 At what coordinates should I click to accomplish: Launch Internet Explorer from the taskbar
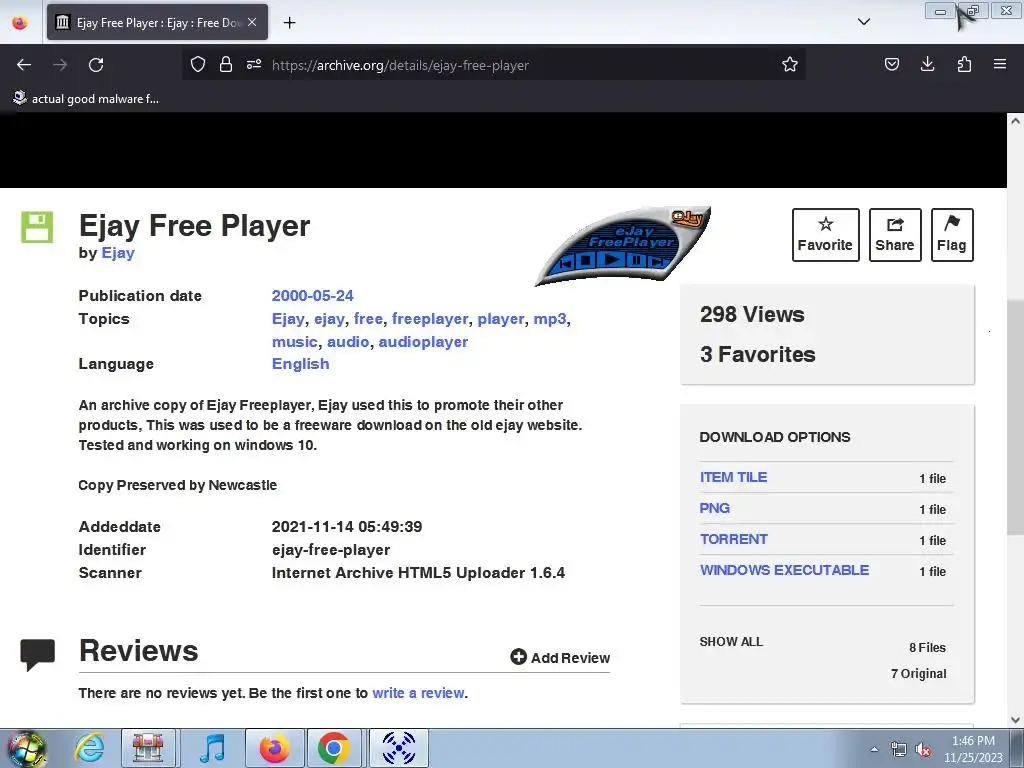(89, 748)
